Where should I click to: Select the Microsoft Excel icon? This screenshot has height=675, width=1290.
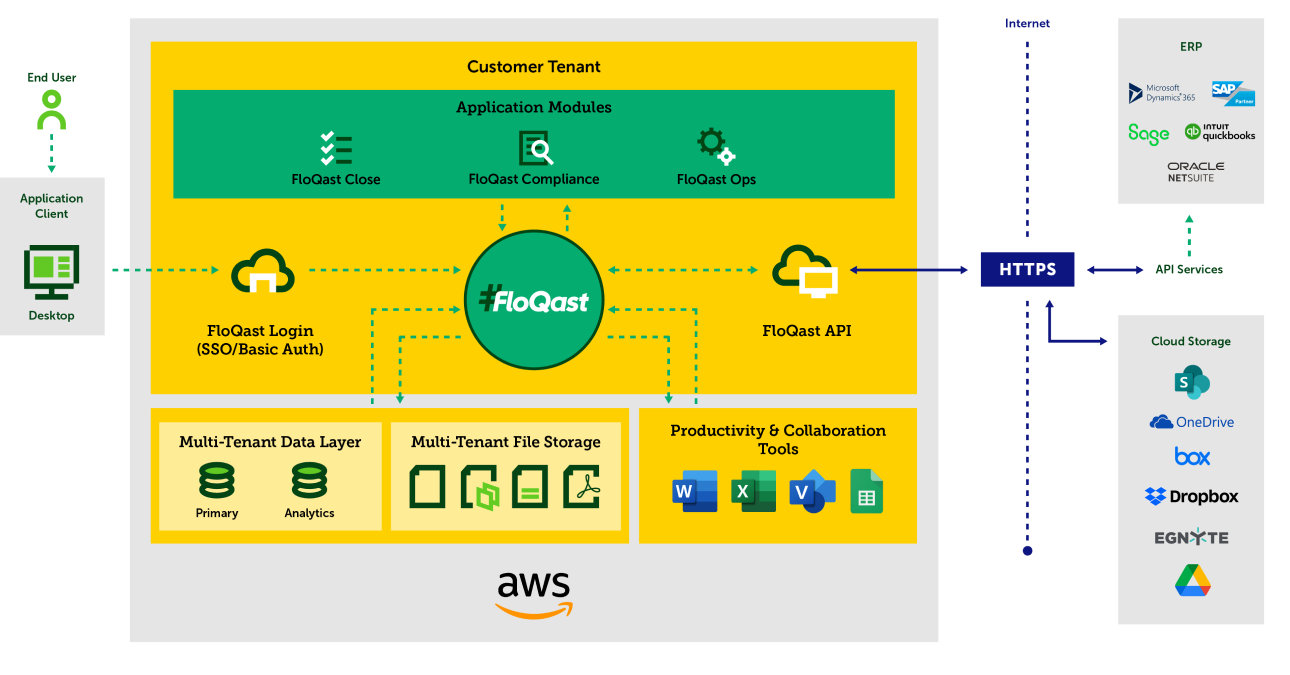[x=754, y=491]
